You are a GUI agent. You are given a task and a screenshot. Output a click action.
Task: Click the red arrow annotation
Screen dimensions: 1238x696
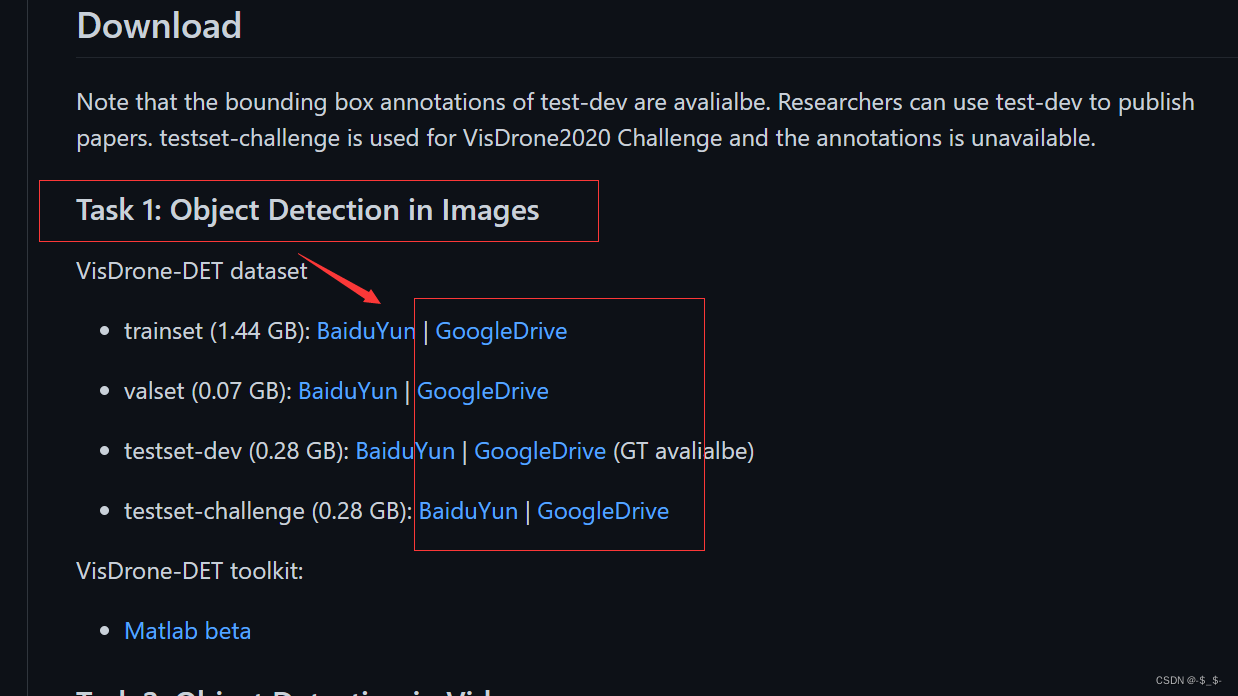pos(339,279)
